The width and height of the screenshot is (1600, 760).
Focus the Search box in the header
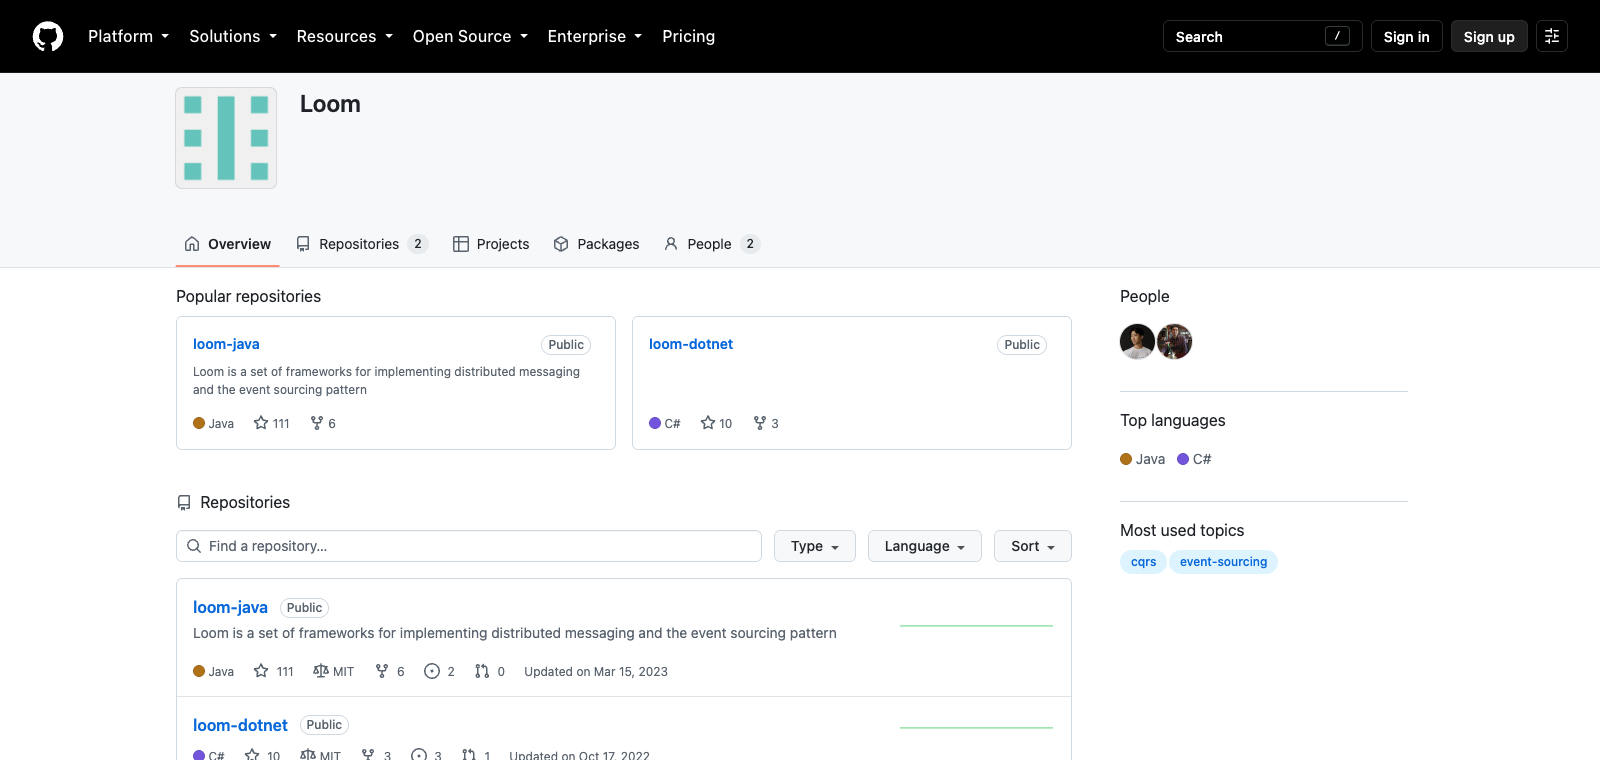click(1262, 36)
